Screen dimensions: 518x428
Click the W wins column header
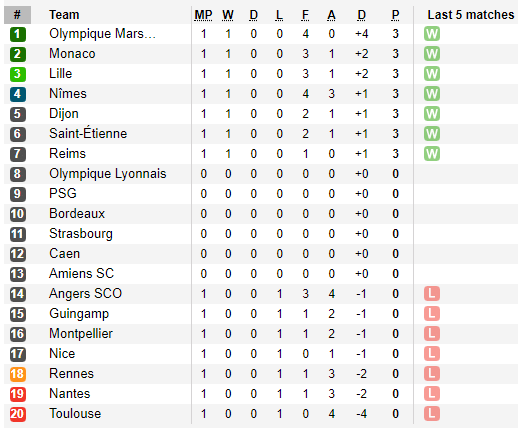(228, 15)
